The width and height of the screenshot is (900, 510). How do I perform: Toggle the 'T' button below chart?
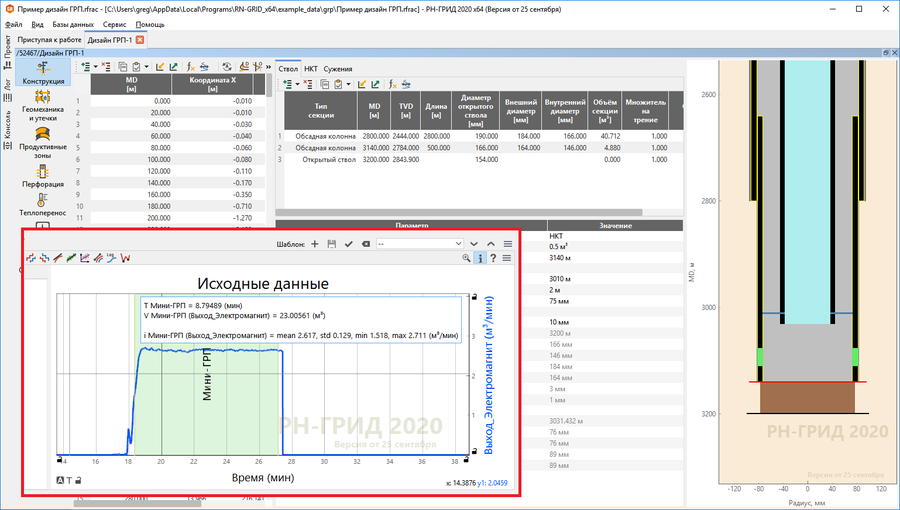click(69, 480)
